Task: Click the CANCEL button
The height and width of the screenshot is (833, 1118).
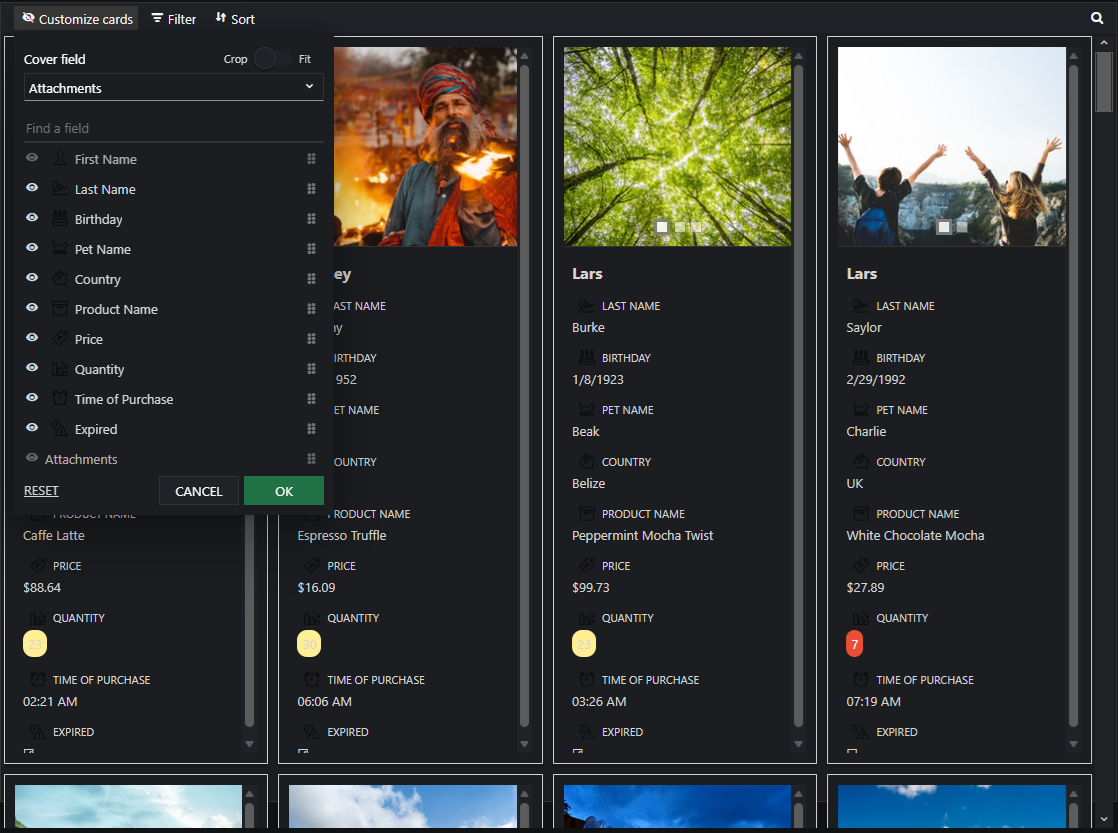Action: (x=199, y=491)
